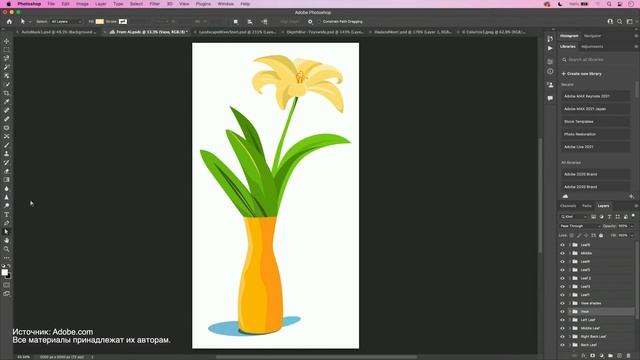Open Adobe Live 2021 library

pyautogui.click(x=595, y=147)
